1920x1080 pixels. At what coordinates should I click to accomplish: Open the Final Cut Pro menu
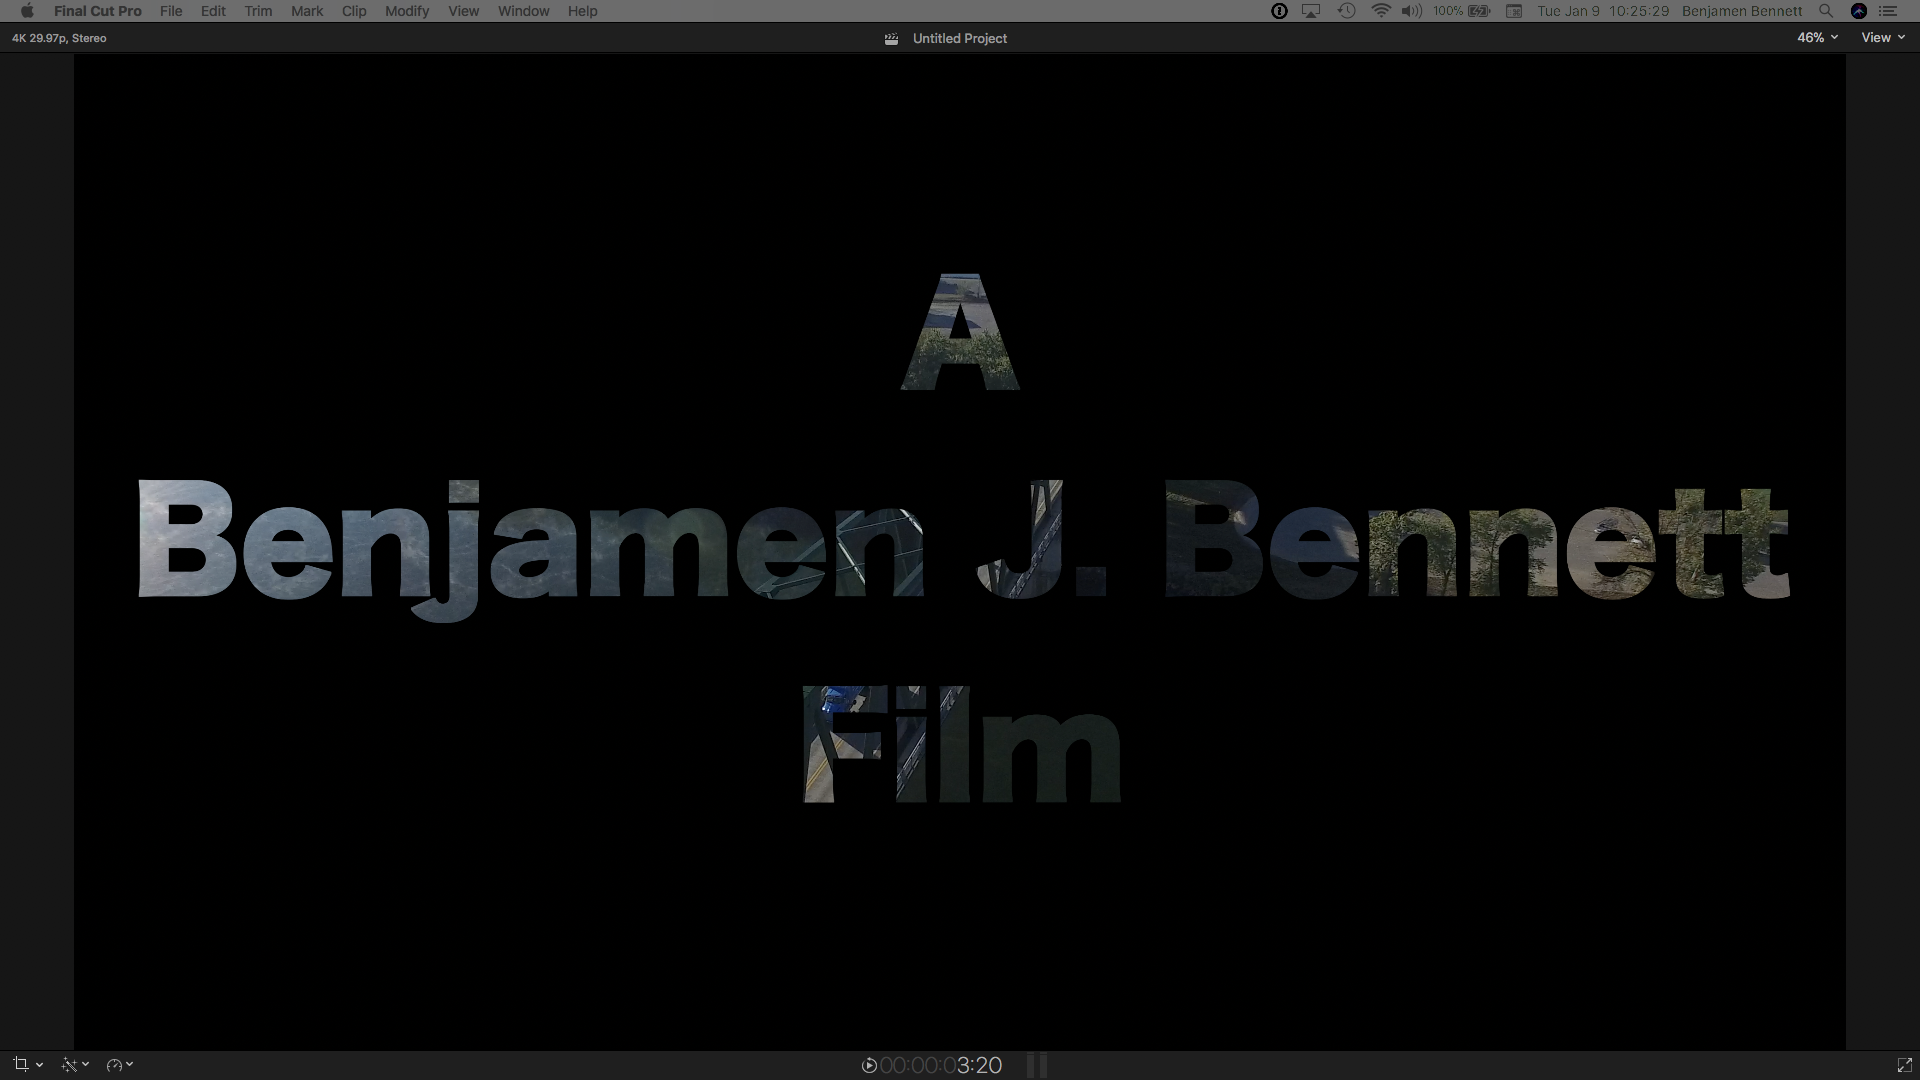98,11
